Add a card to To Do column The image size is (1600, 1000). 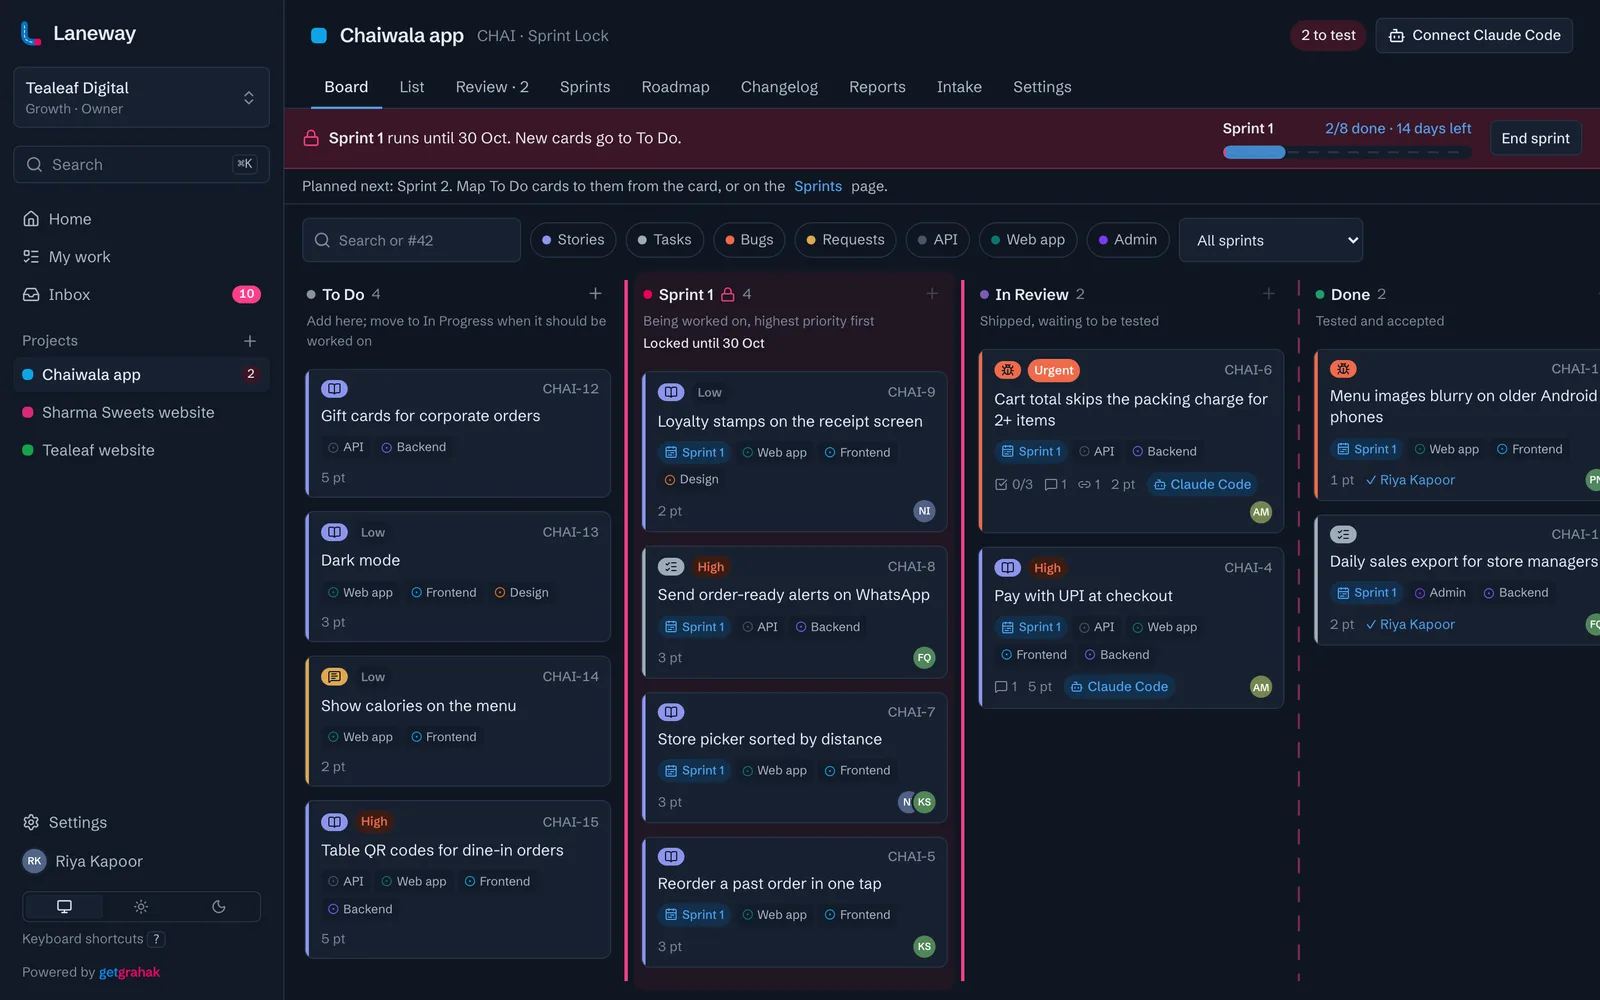click(x=595, y=294)
